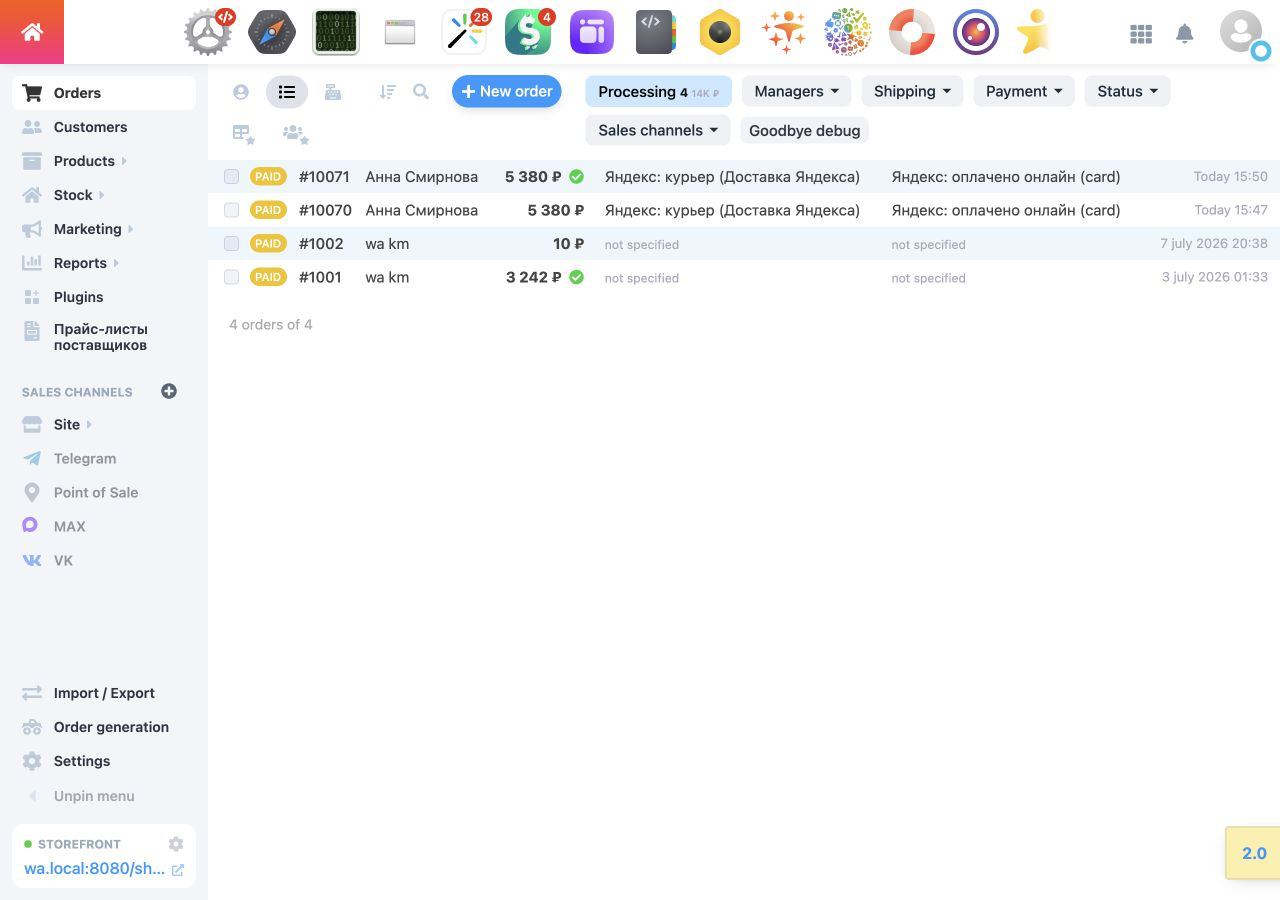Open storefront settings gear icon
The height and width of the screenshot is (900, 1280).
point(176,844)
